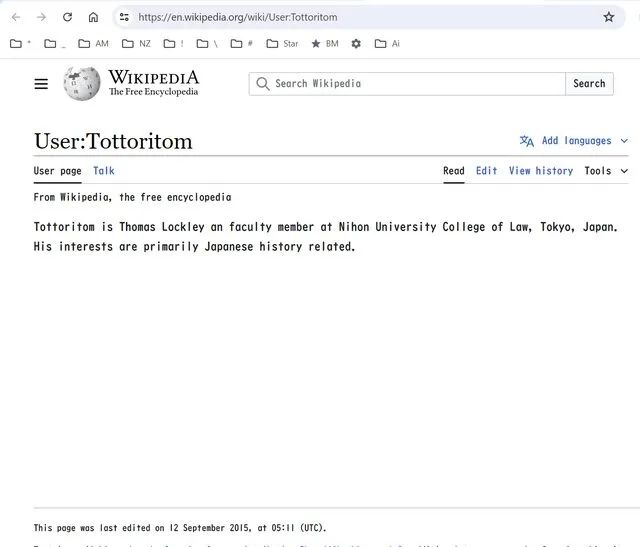The height and width of the screenshot is (547, 640).
Task: Open the View history tab
Action: coord(540,171)
